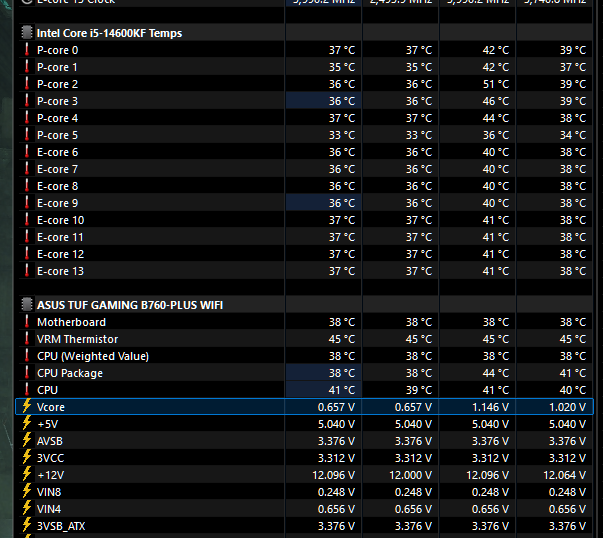
Task: Select the P-core 5 sensor label
Action: [57, 135]
